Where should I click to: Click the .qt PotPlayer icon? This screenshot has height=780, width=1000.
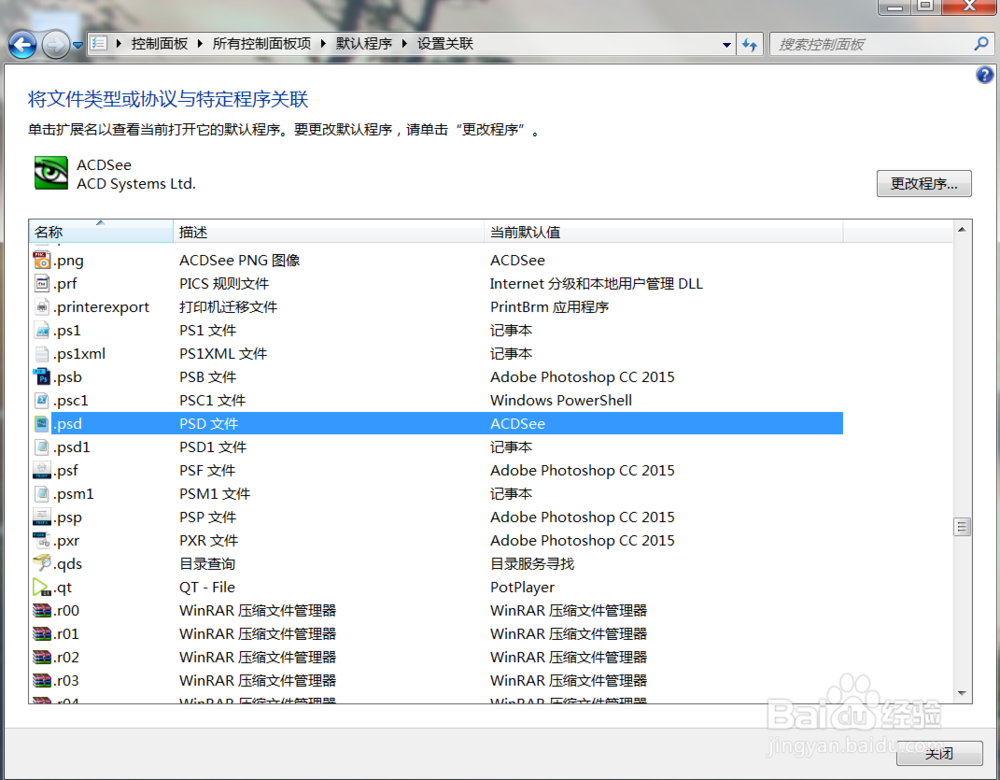(x=41, y=587)
